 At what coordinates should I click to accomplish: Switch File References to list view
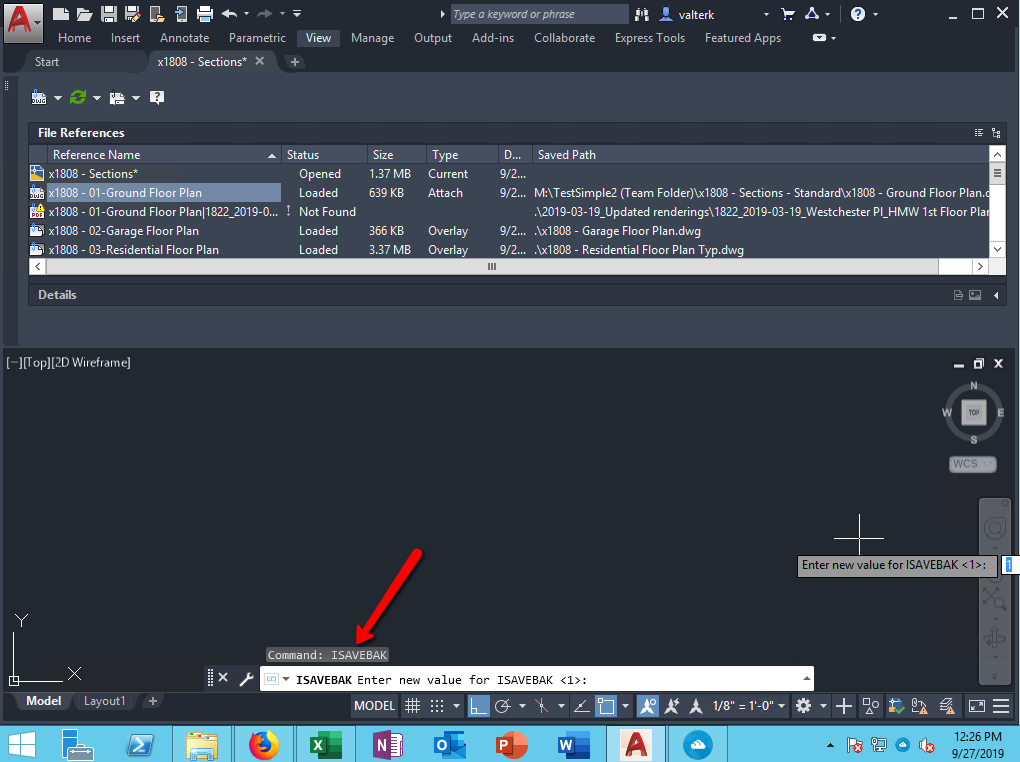(x=978, y=133)
